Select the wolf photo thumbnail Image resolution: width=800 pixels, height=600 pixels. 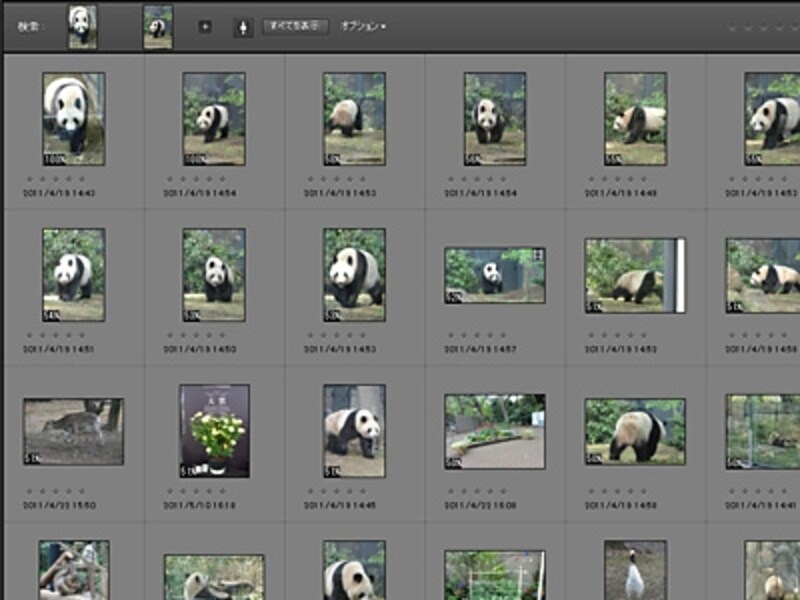(73, 432)
